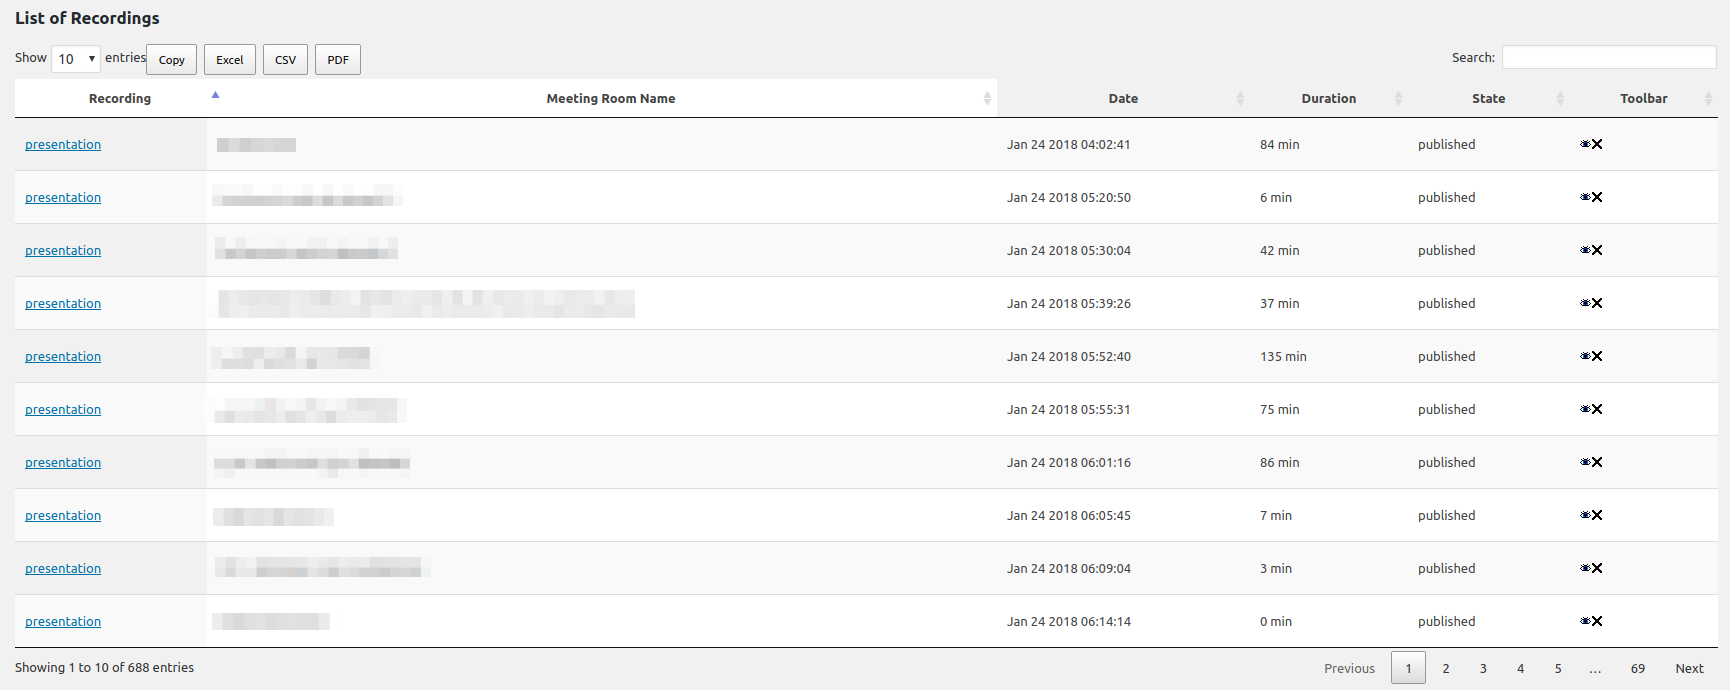Sort table by Toolbar column
1730x690 pixels.
(1644, 98)
